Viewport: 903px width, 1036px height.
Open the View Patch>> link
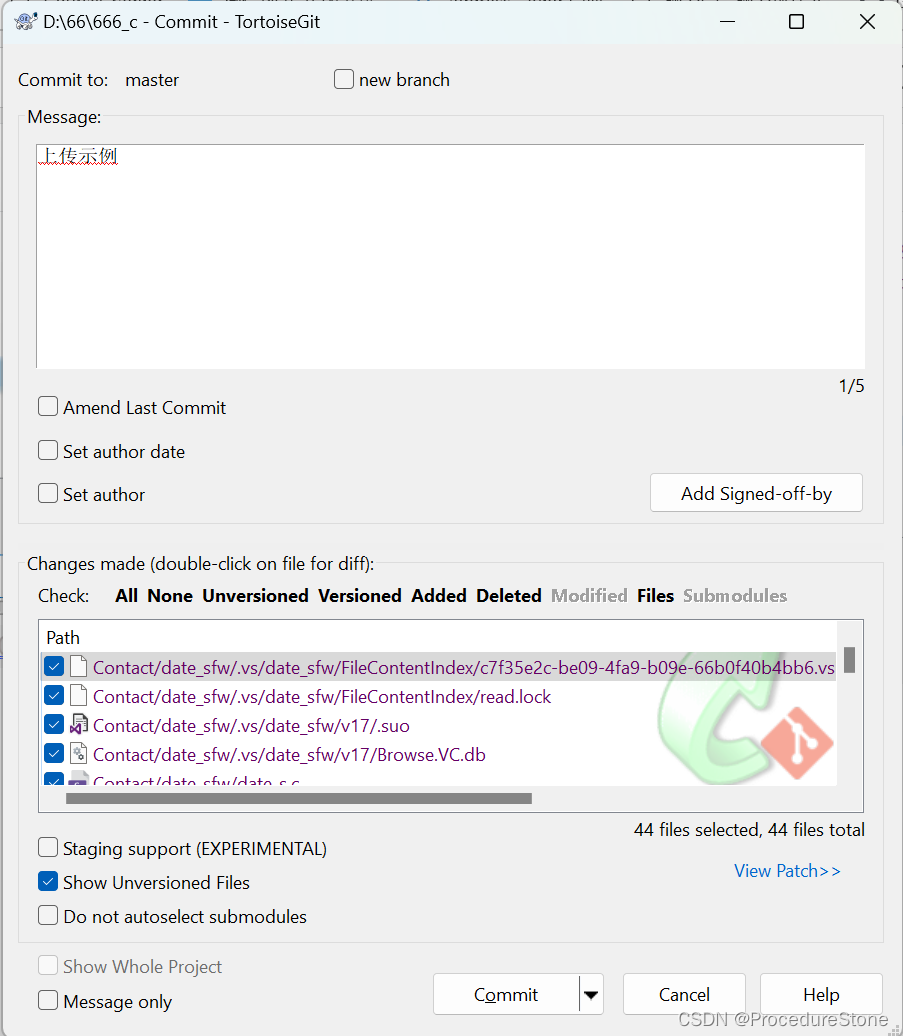[x=787, y=871]
